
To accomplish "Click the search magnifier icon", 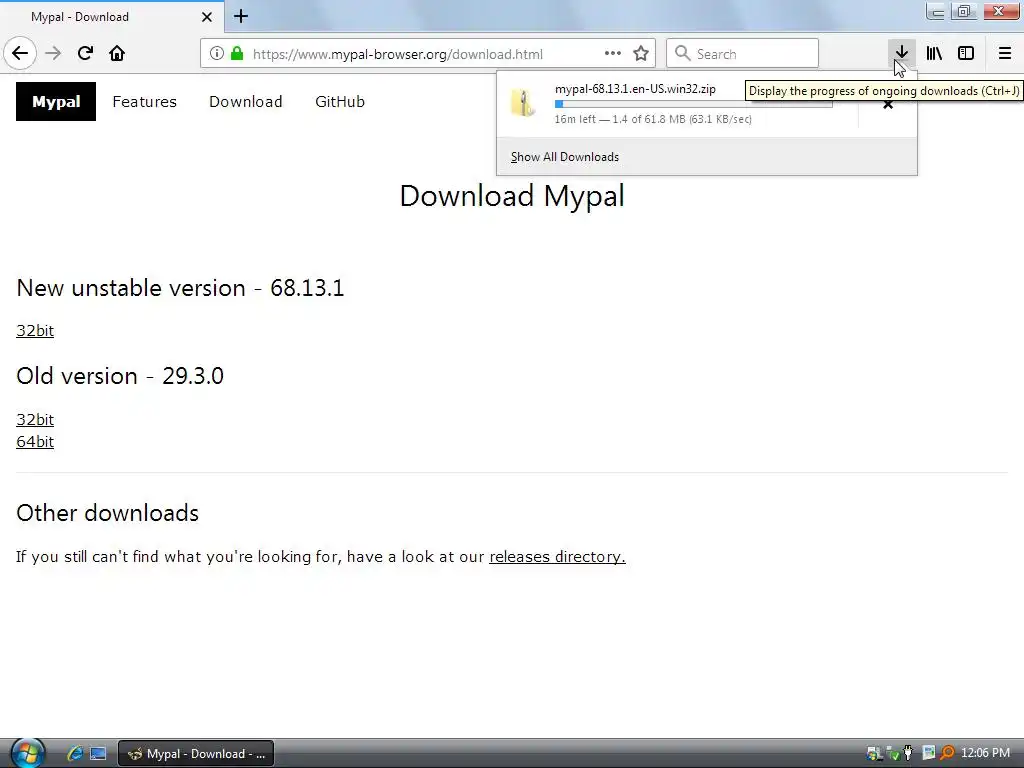I will click(x=682, y=54).
